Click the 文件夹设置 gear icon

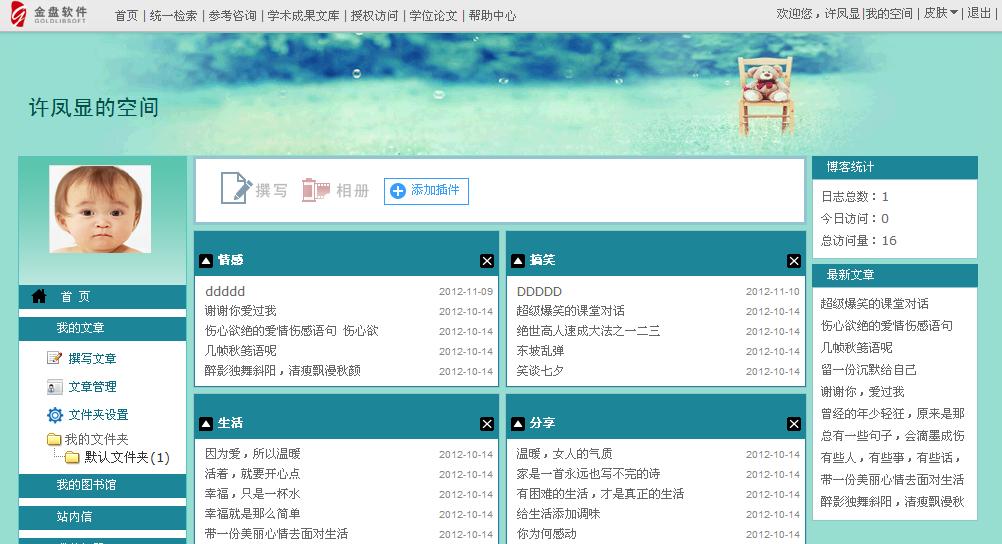tap(55, 415)
